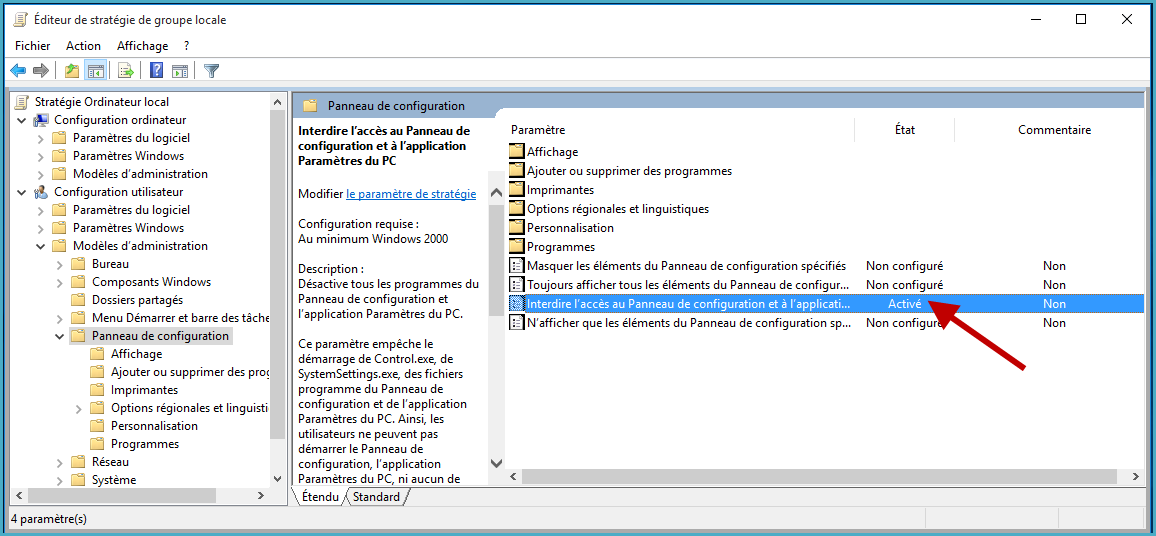This screenshot has width=1156, height=536.
Task: Expand the Bureau tree node
Action: [x=60, y=264]
